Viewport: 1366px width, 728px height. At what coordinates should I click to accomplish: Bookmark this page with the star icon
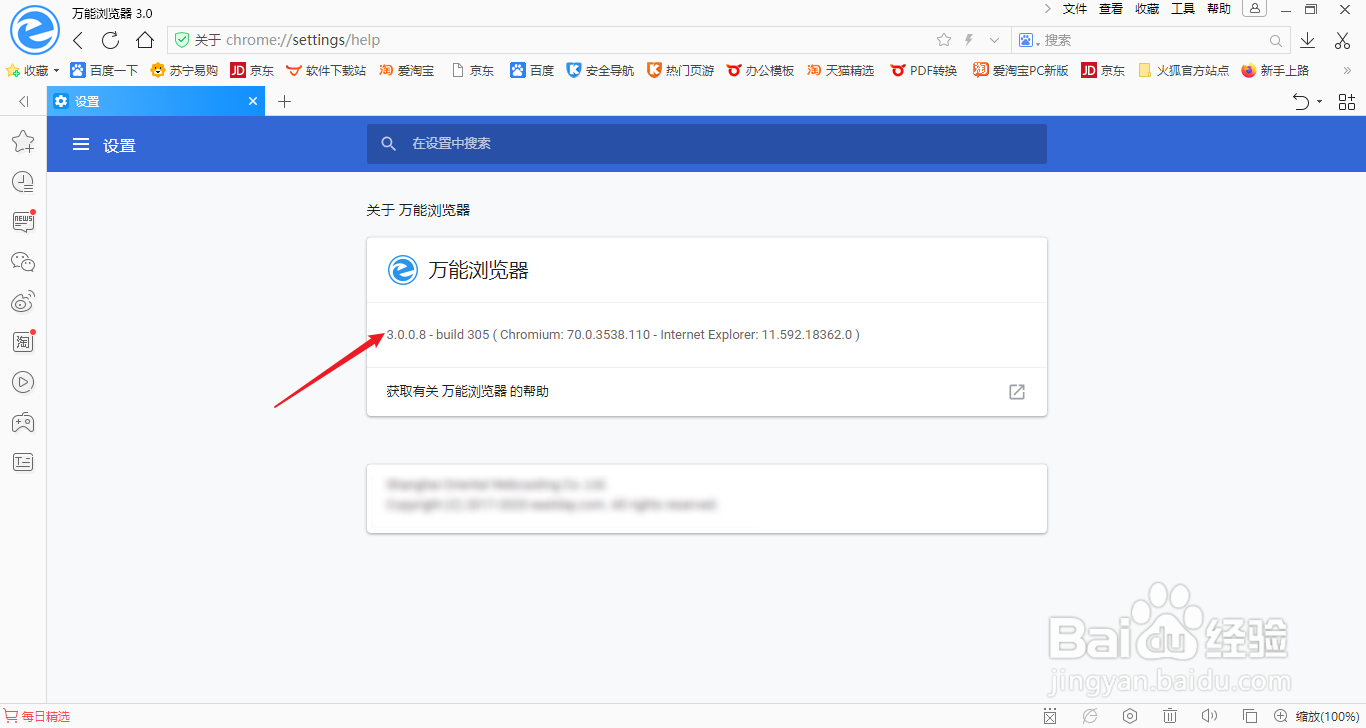(x=944, y=40)
